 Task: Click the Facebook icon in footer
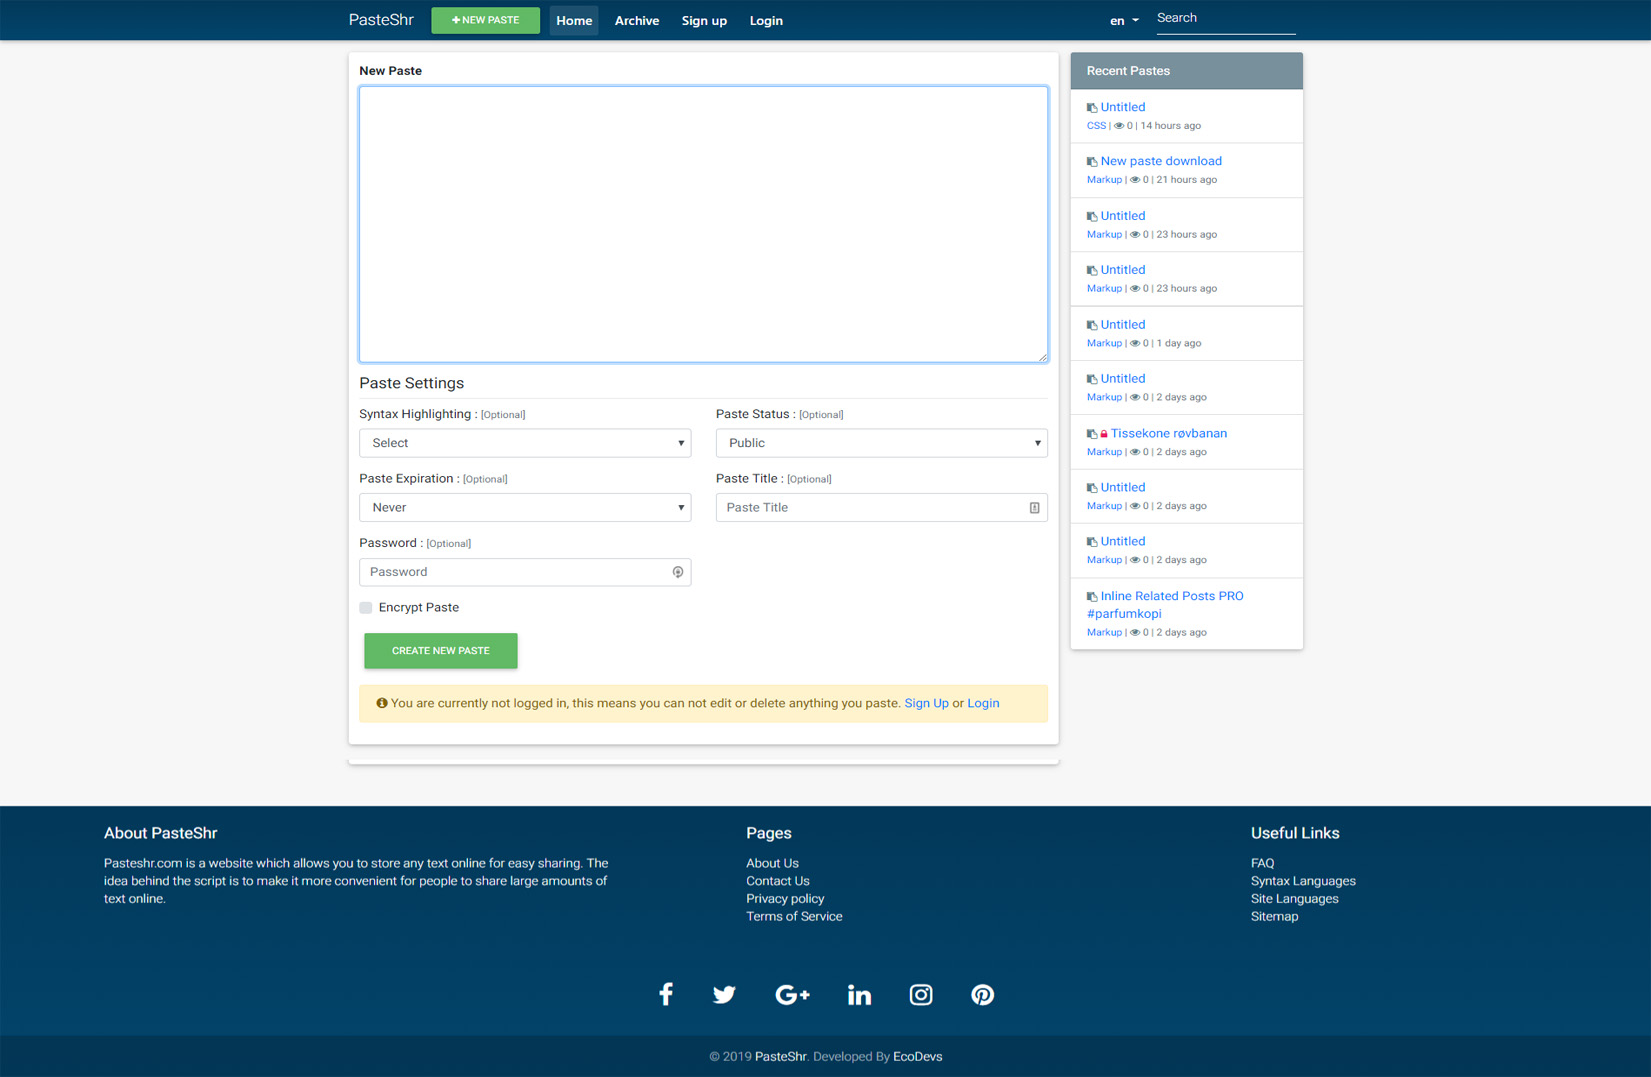[x=665, y=994]
